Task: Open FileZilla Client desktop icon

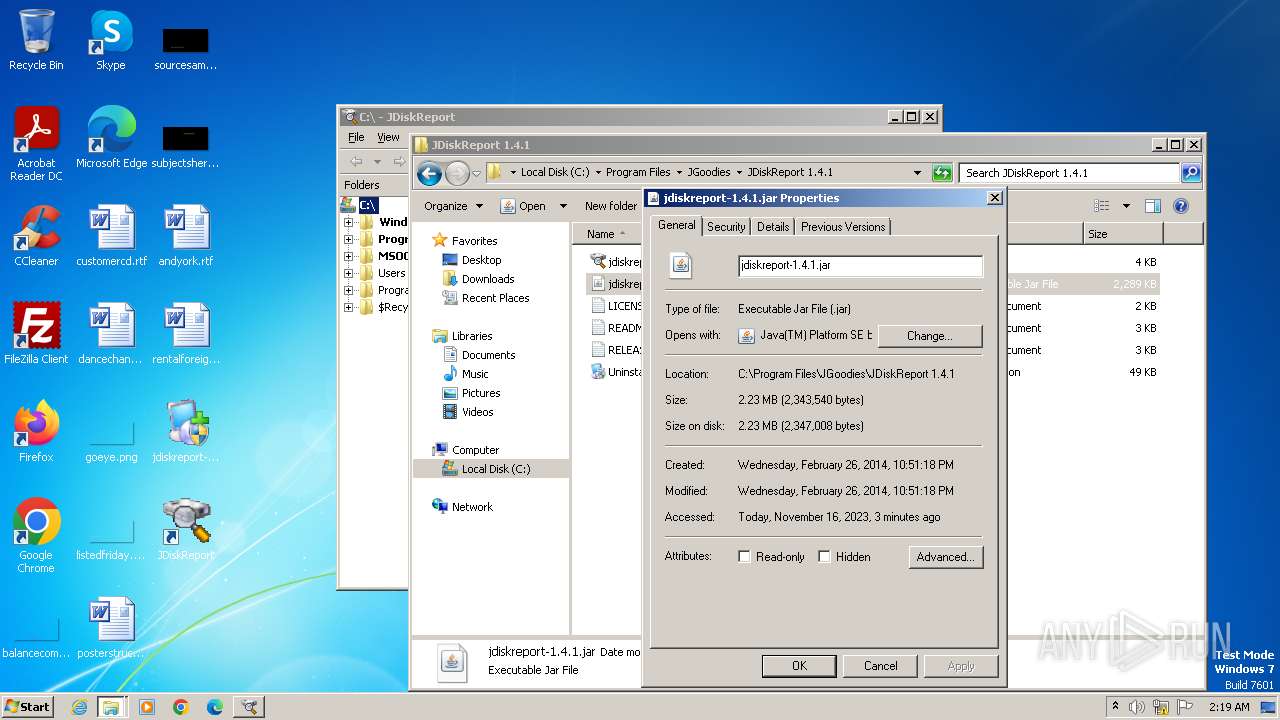Action: pyautogui.click(x=36, y=333)
